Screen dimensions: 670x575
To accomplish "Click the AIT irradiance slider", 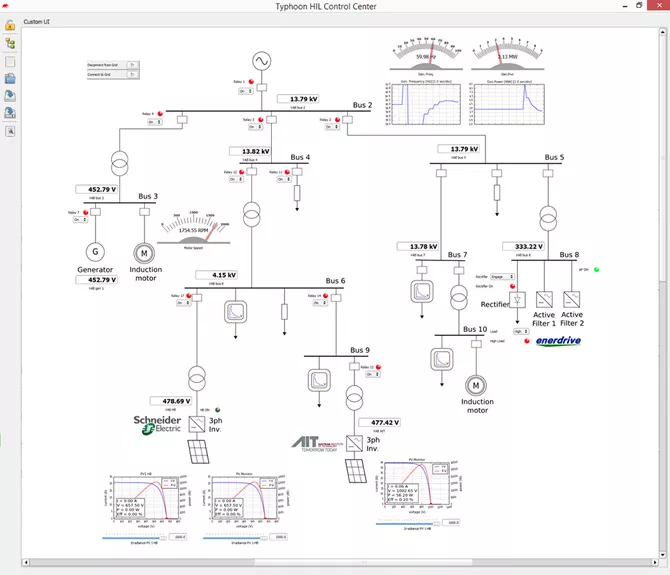I will [x=408, y=524].
